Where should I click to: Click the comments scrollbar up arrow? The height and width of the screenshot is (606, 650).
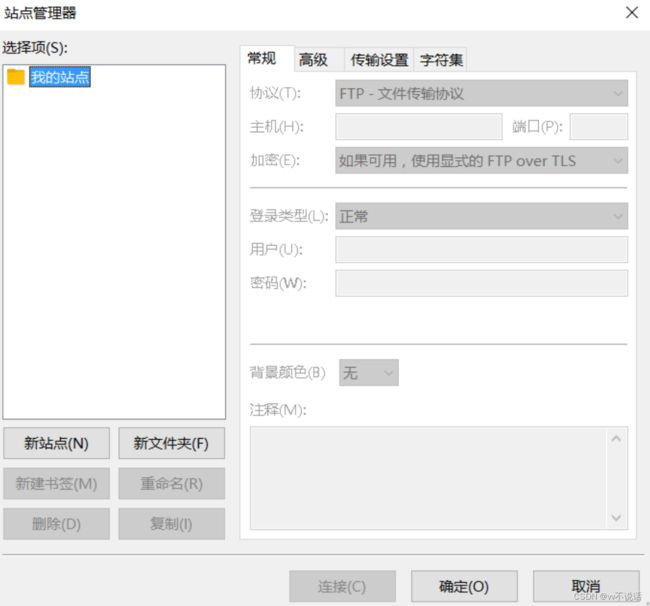[616, 439]
